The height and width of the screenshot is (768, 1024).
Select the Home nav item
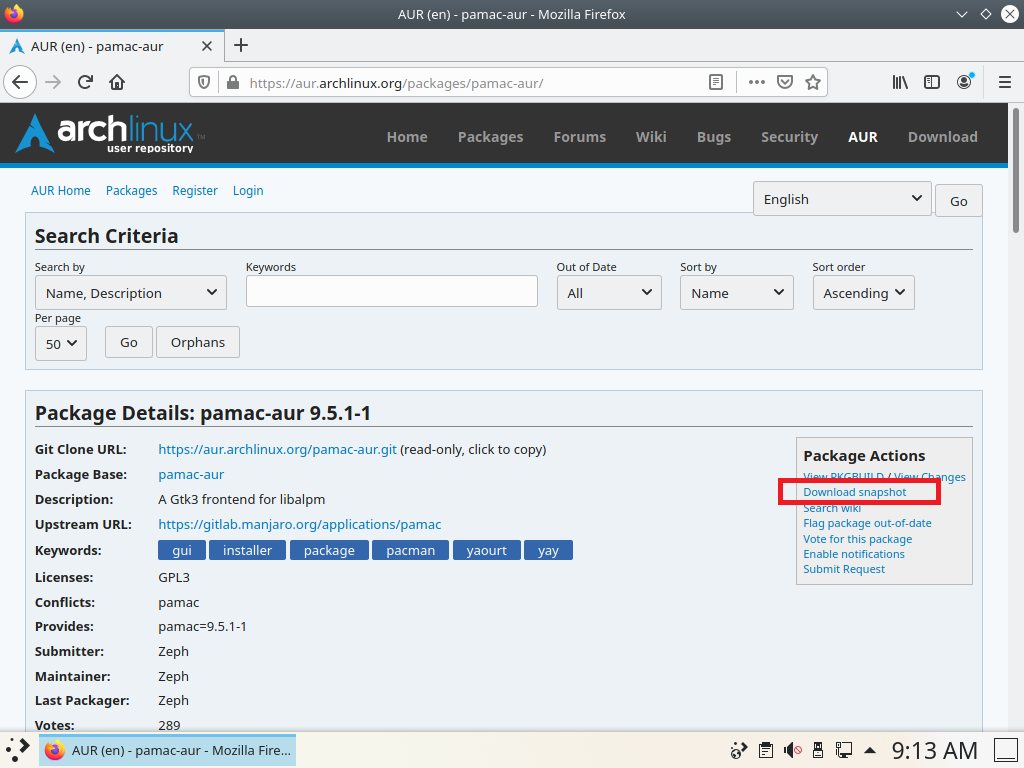point(407,137)
